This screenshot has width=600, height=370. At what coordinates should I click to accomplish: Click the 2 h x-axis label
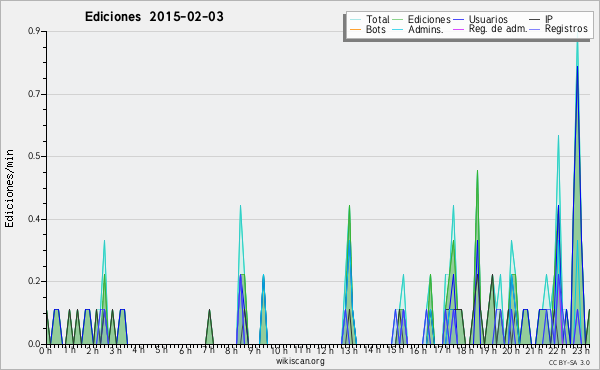click(x=92, y=351)
